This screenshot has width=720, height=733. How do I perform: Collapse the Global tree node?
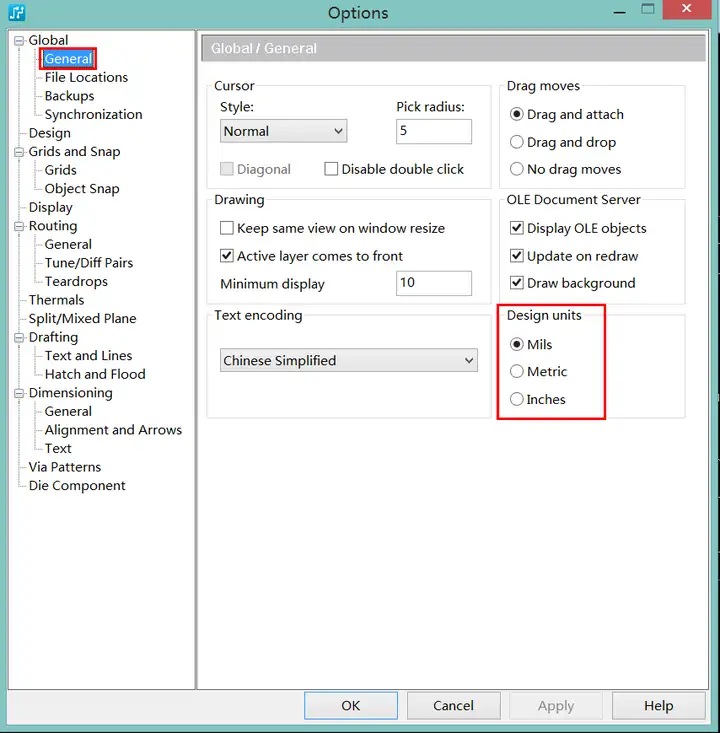(x=19, y=41)
